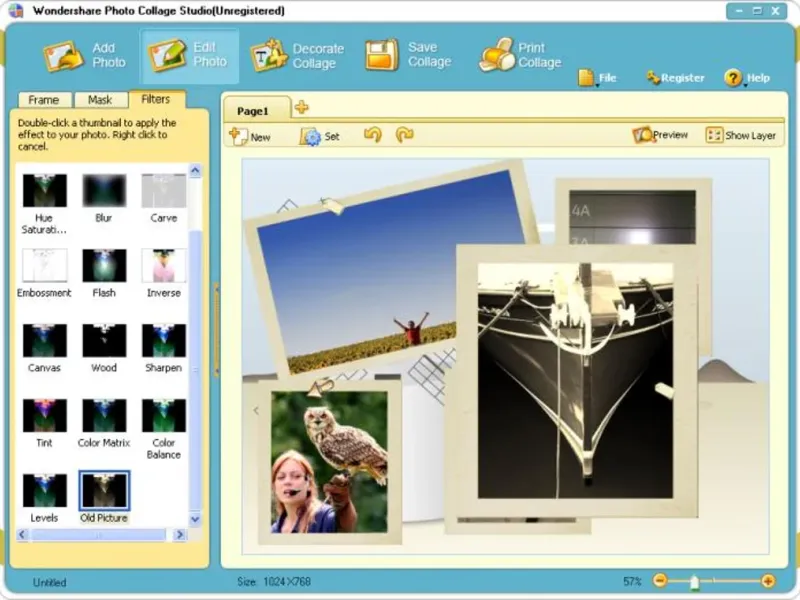Switch to the Frame tab
Image resolution: width=800 pixels, height=600 pixels.
click(43, 99)
